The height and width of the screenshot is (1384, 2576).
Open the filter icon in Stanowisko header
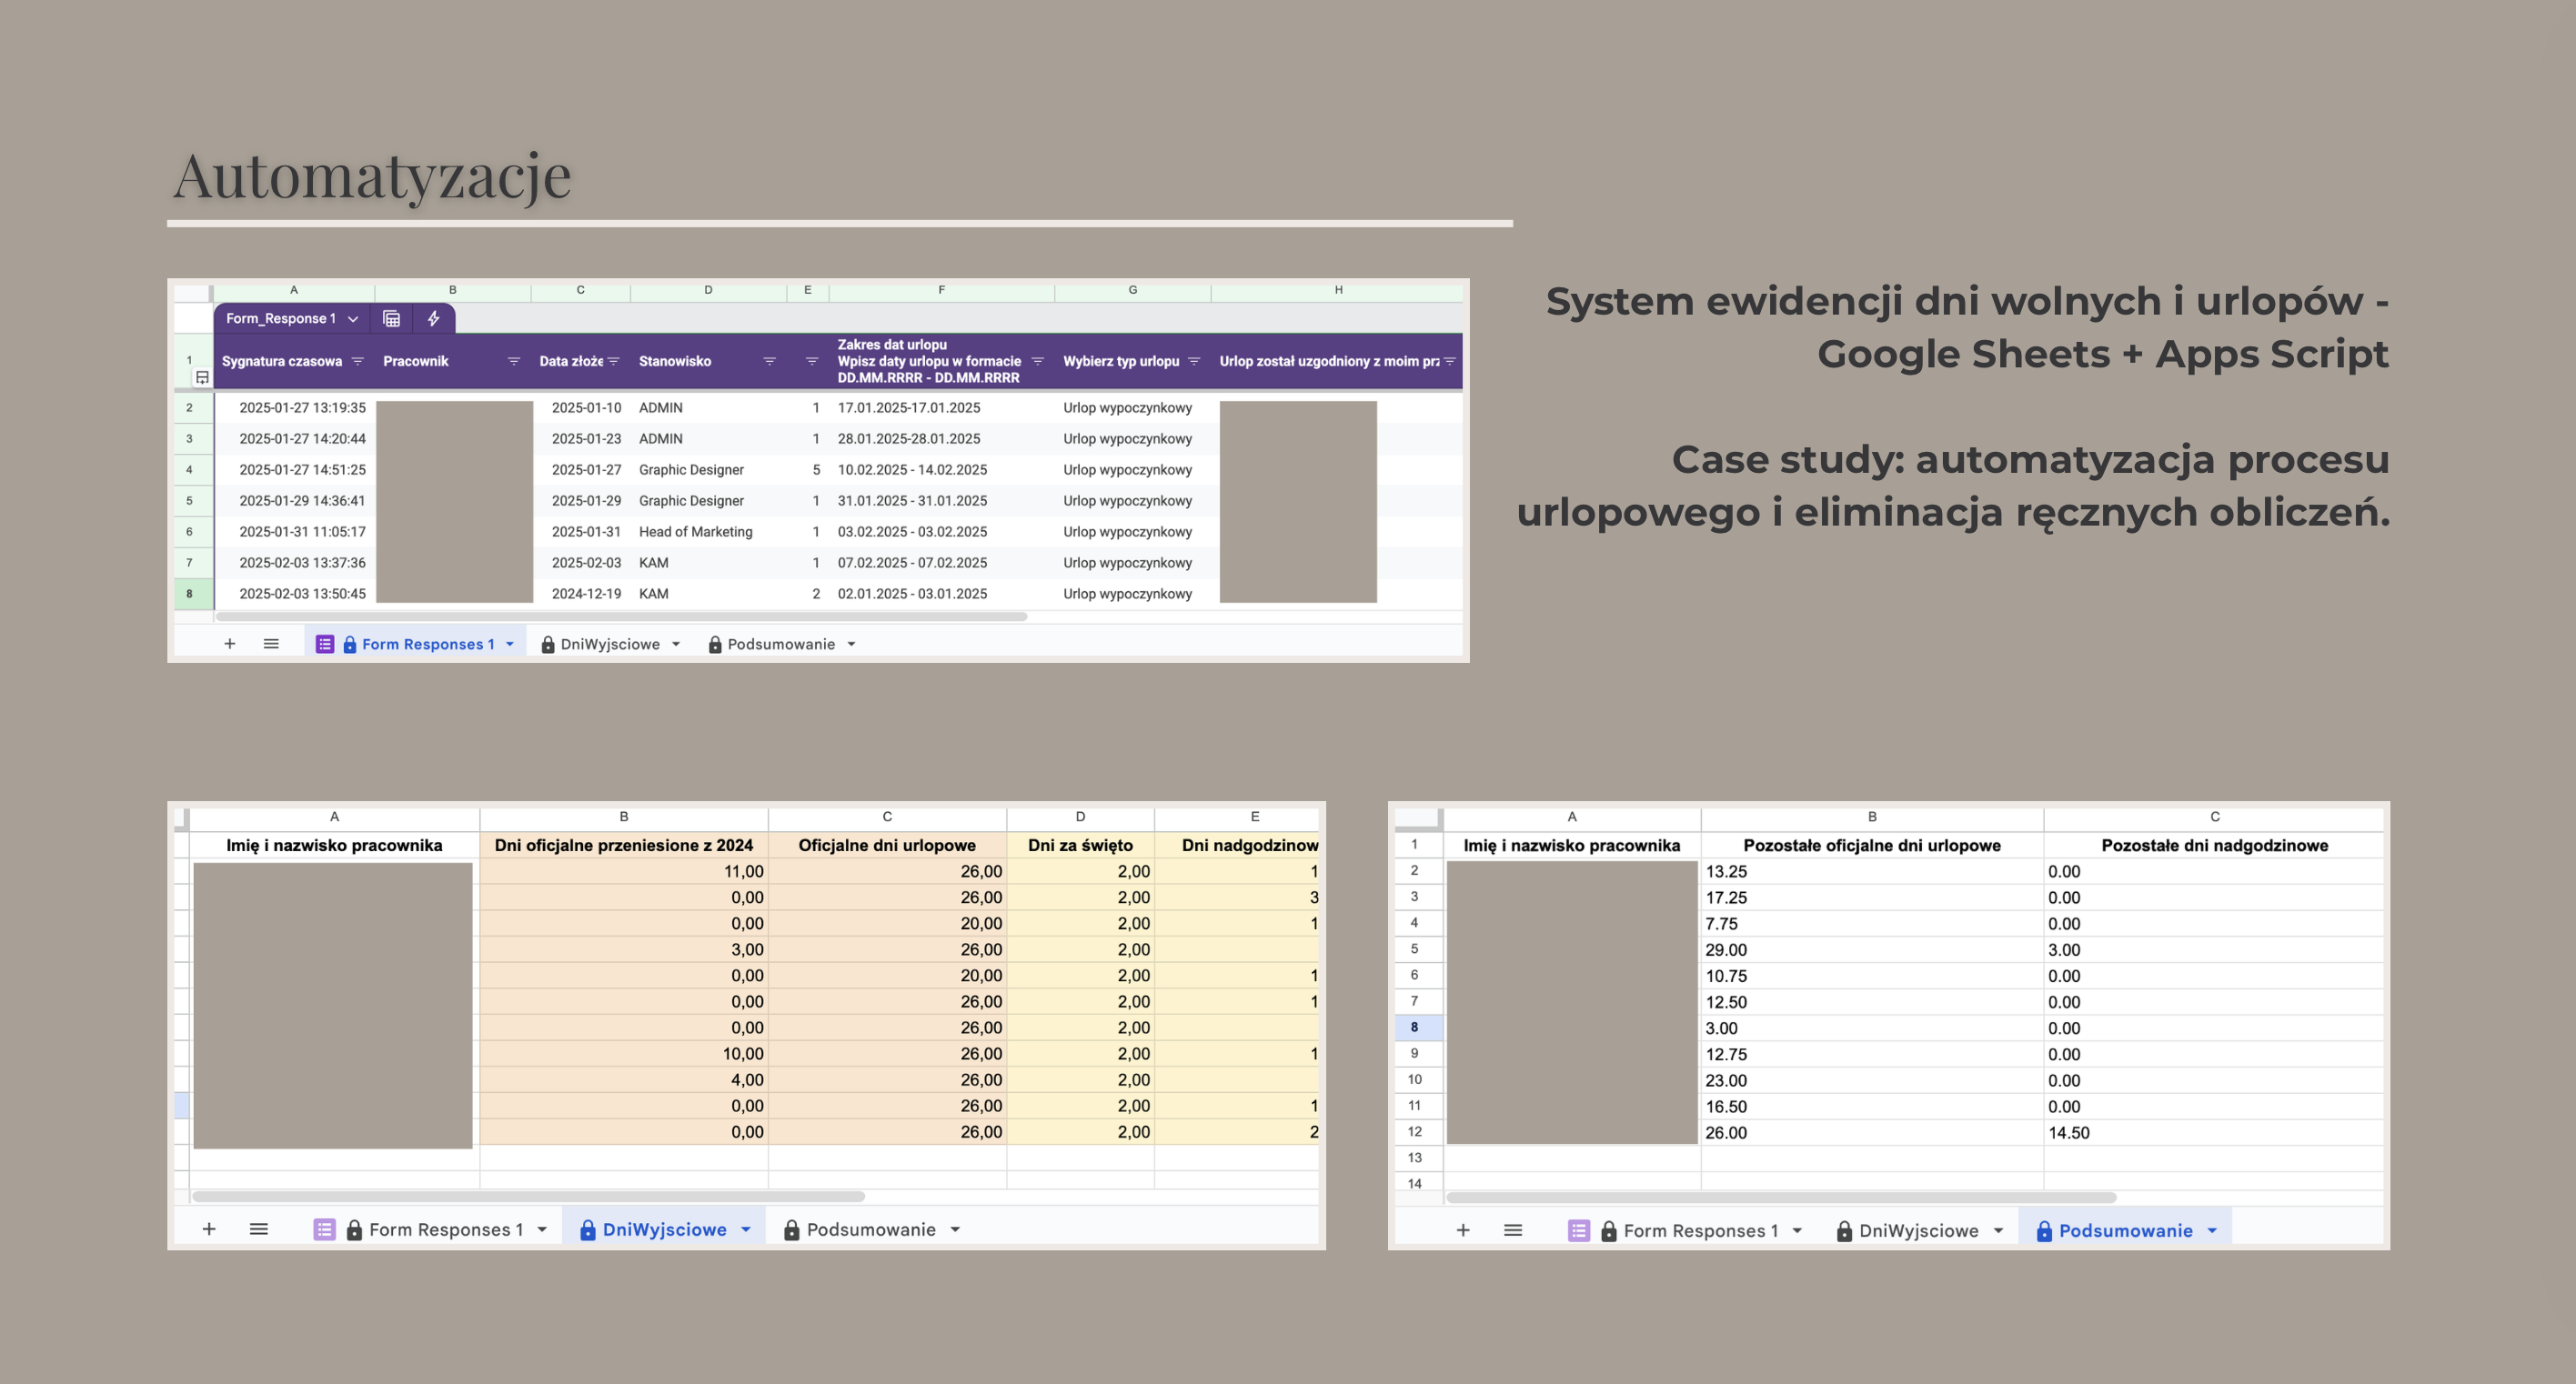pyautogui.click(x=770, y=361)
